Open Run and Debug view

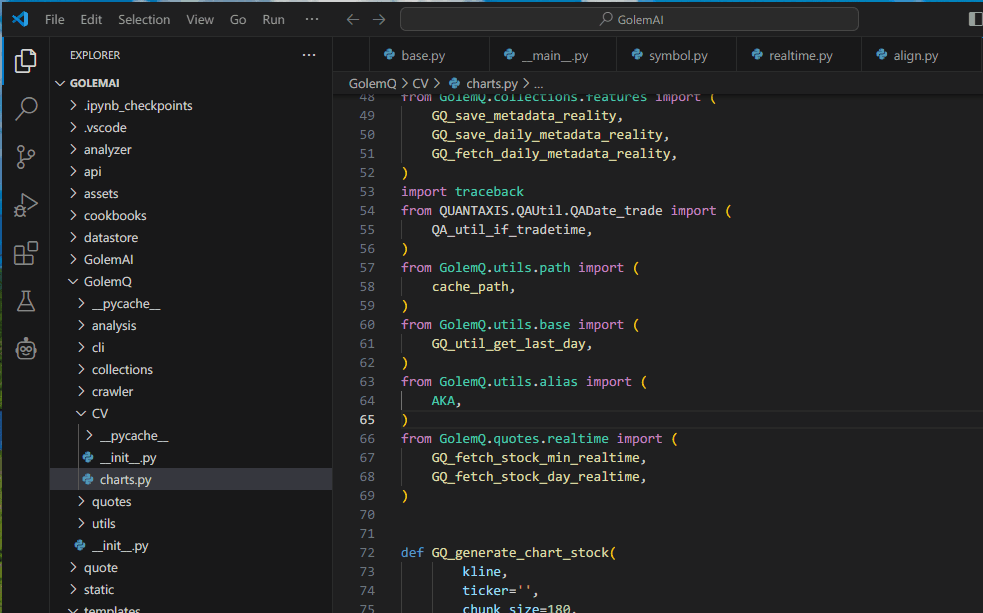[x=26, y=205]
